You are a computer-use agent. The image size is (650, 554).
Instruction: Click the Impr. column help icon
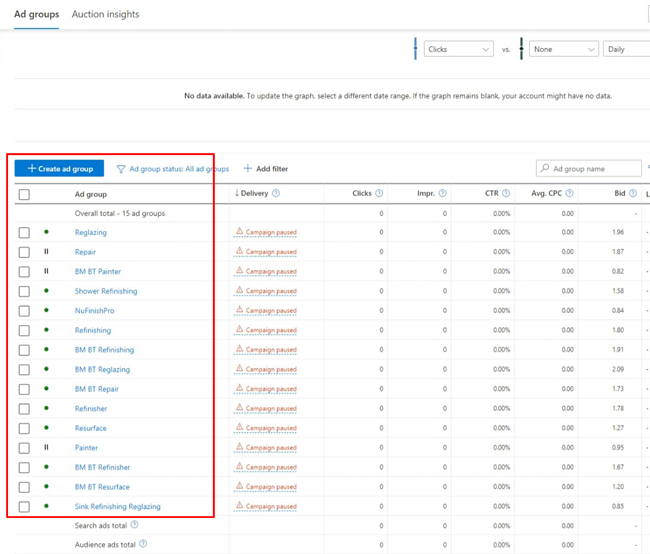click(x=442, y=193)
